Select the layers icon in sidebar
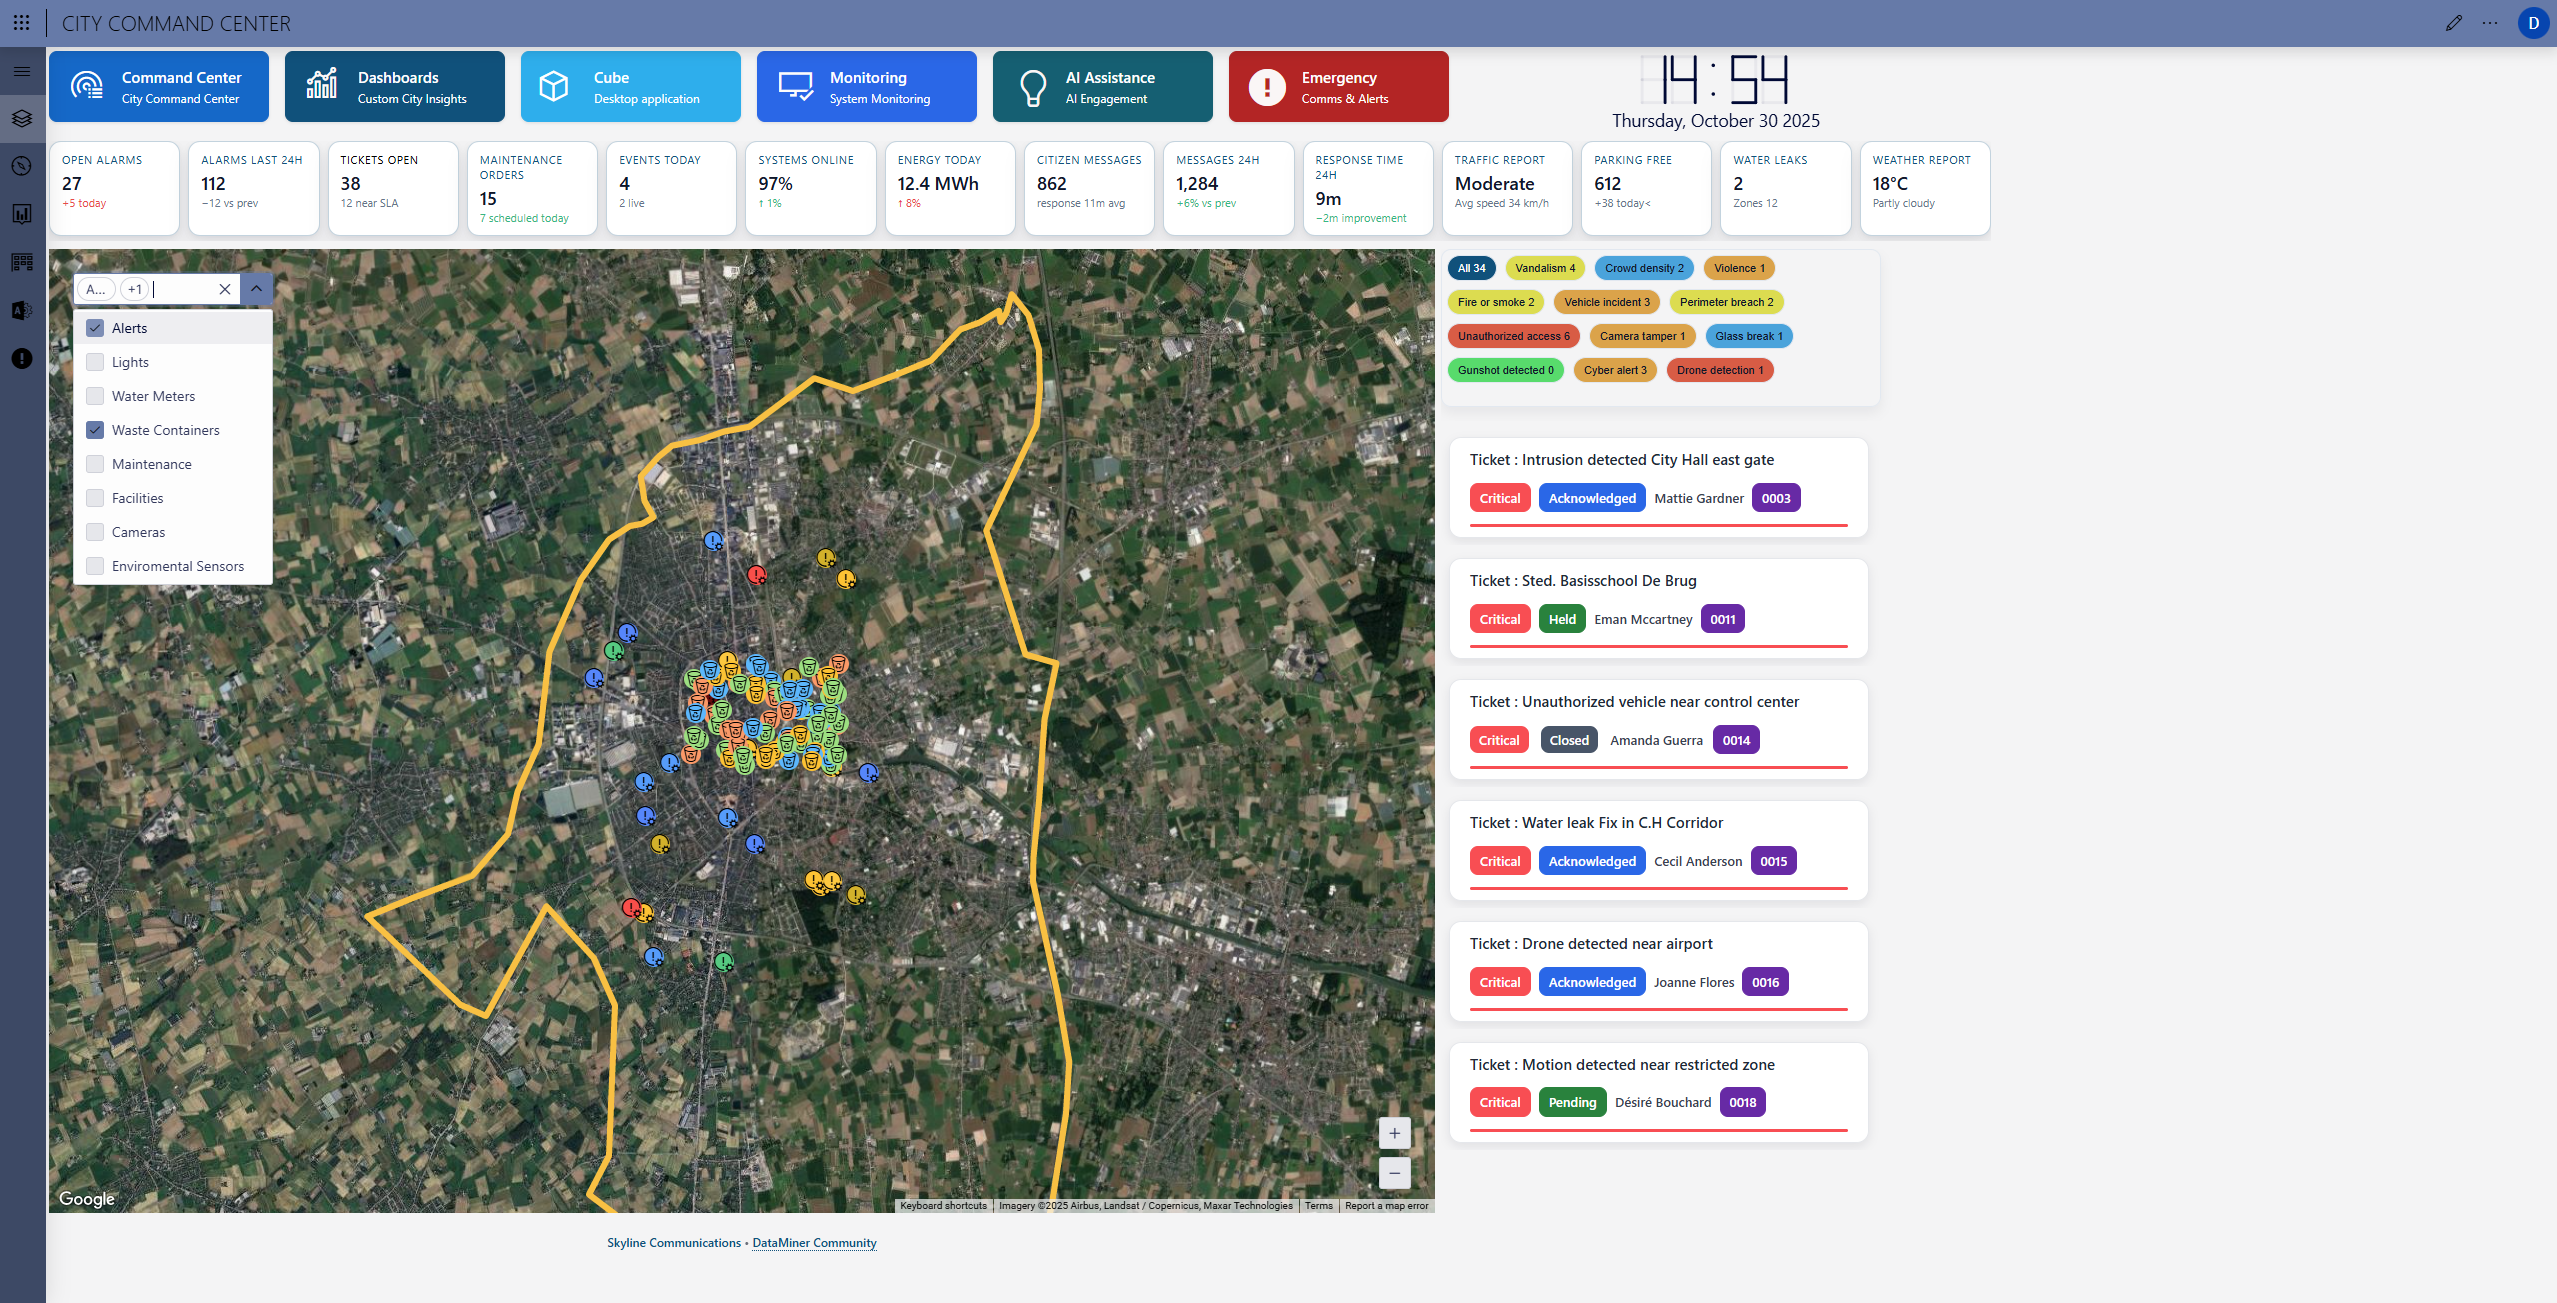Viewport: 2557px width, 1303px height. point(22,118)
